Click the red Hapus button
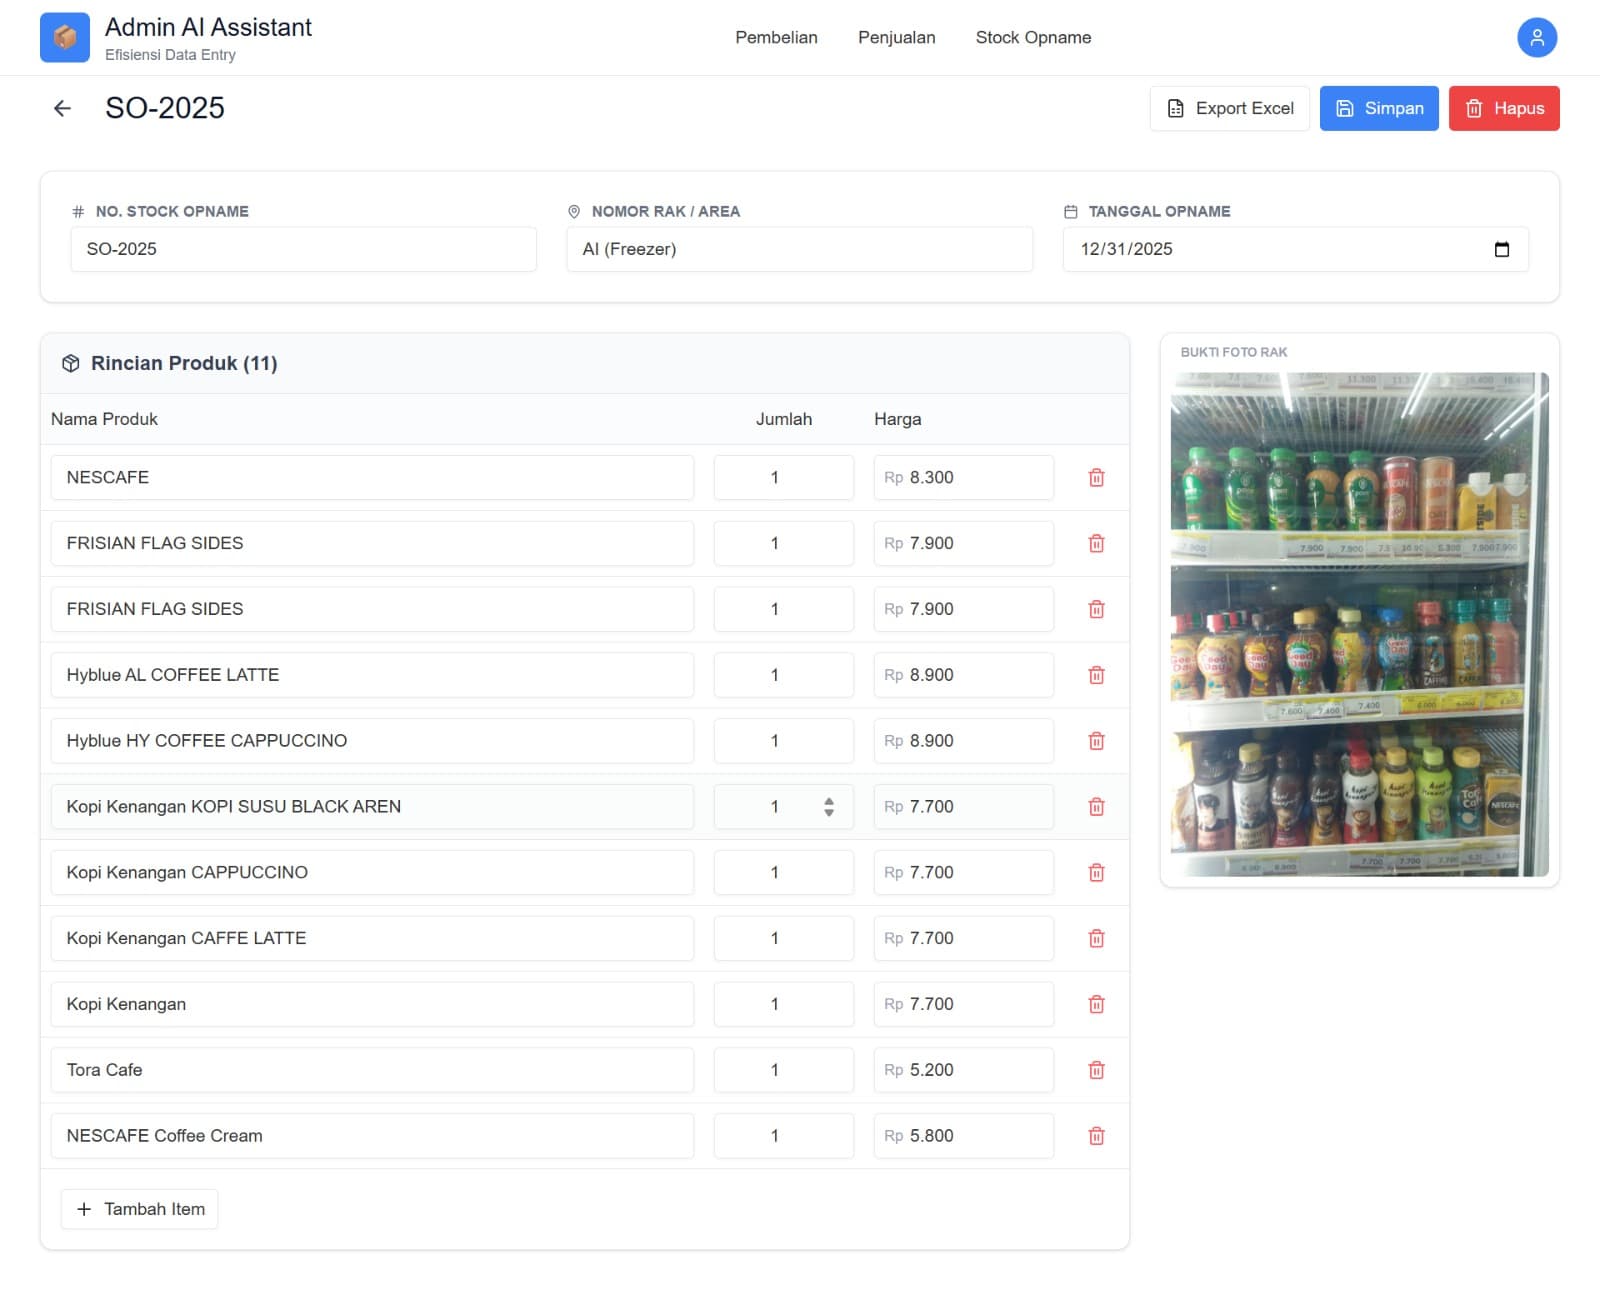Viewport: 1600px width, 1290px height. 1504,108
